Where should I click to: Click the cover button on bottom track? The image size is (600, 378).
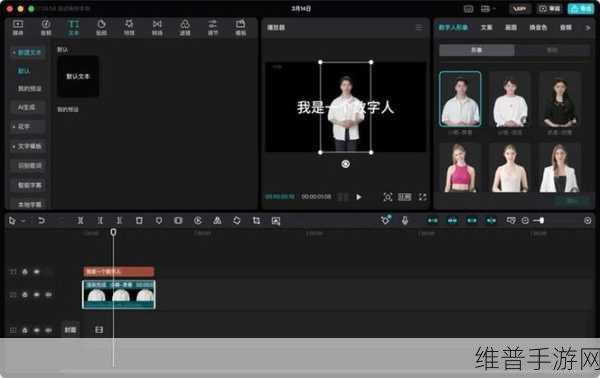tap(70, 330)
